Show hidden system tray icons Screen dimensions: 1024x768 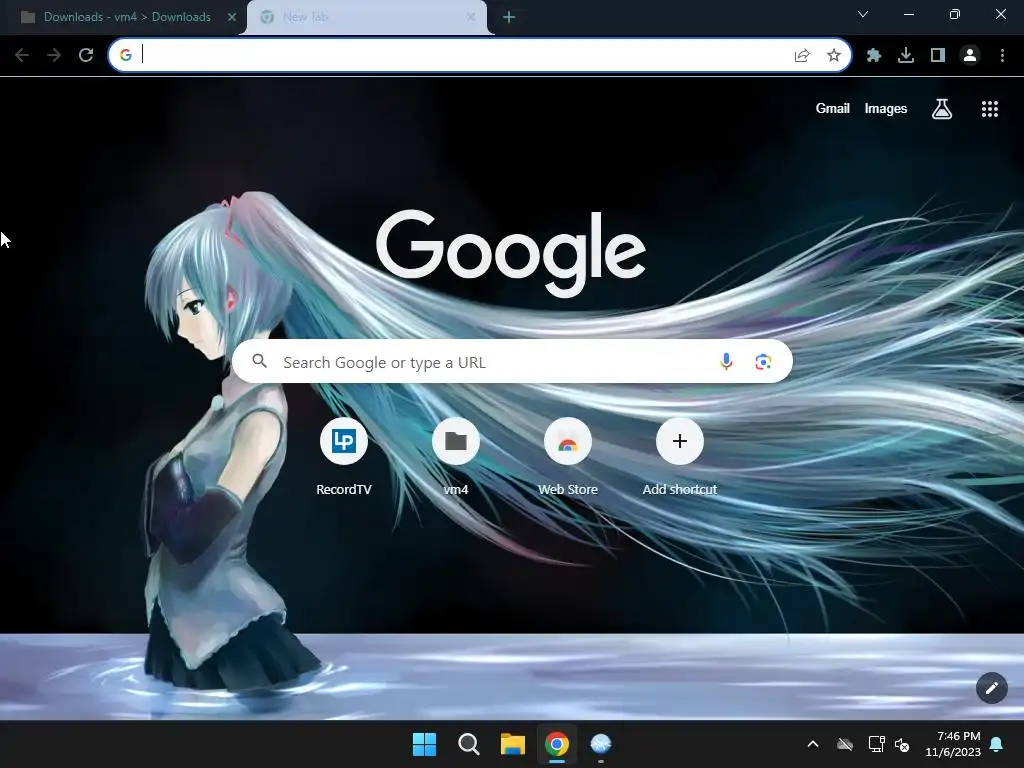[x=812, y=744]
